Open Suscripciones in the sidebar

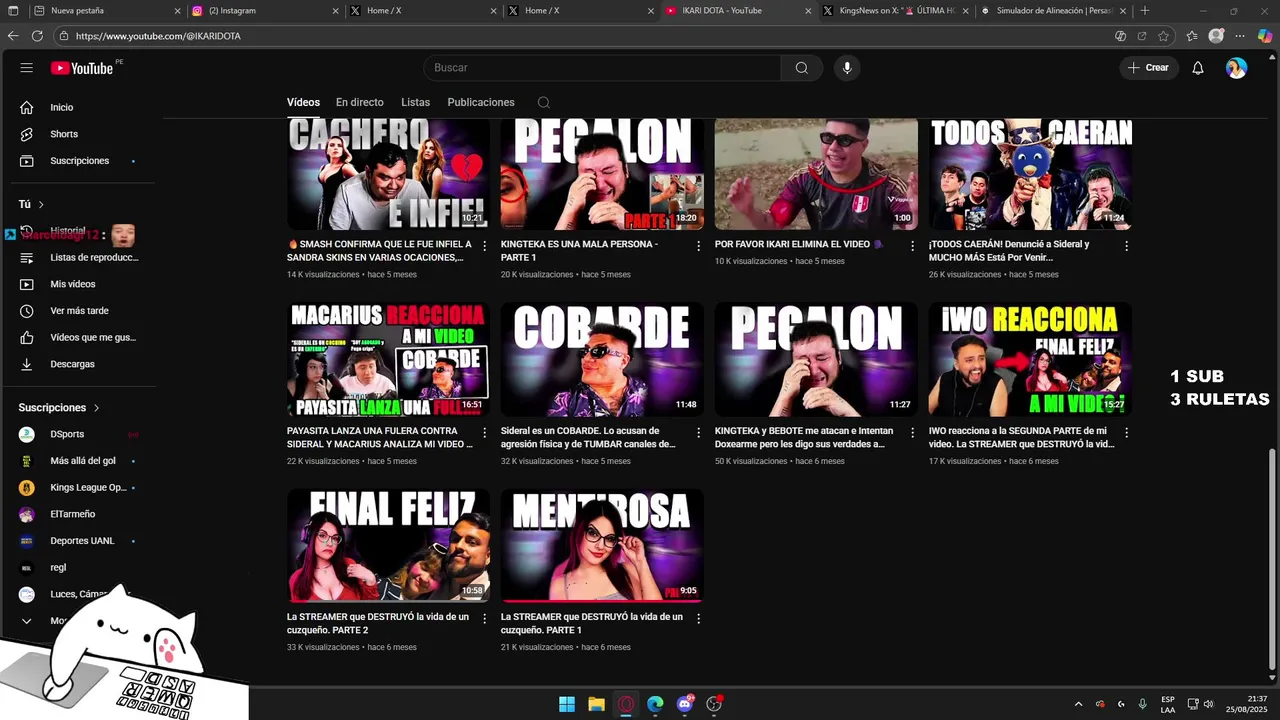78,161
